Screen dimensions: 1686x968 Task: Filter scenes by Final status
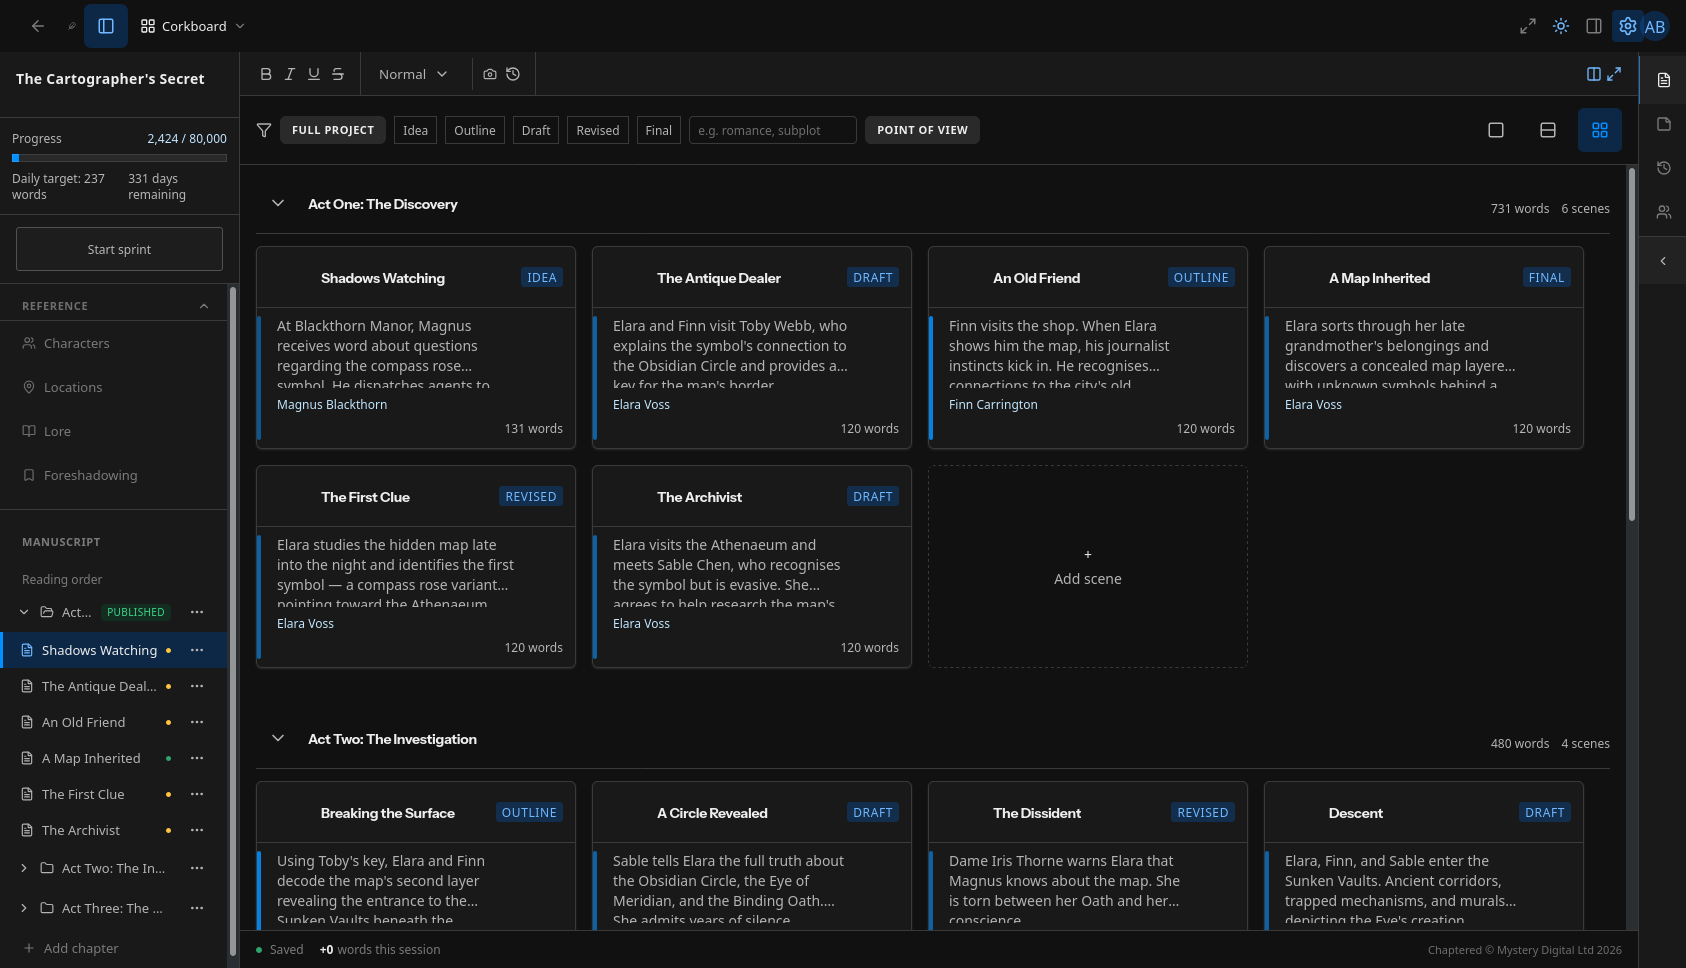pos(659,130)
